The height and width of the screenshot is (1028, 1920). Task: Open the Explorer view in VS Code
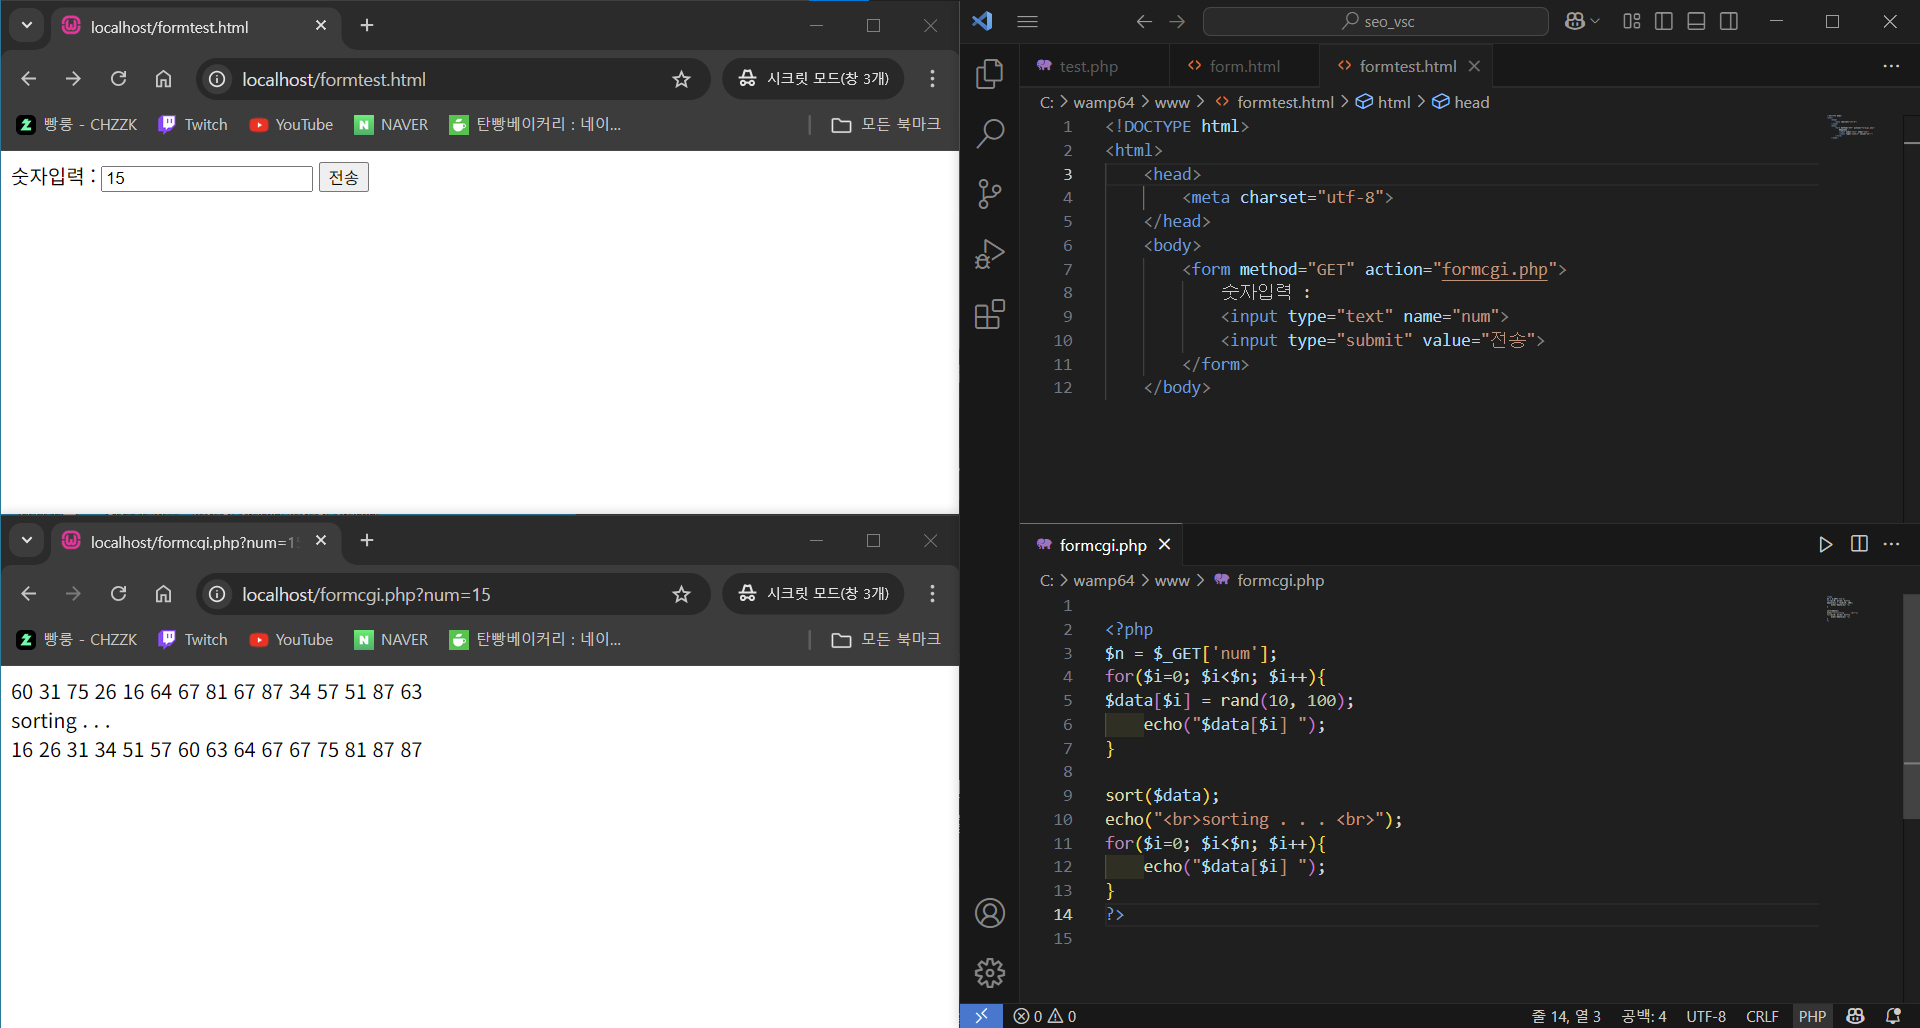pos(989,73)
